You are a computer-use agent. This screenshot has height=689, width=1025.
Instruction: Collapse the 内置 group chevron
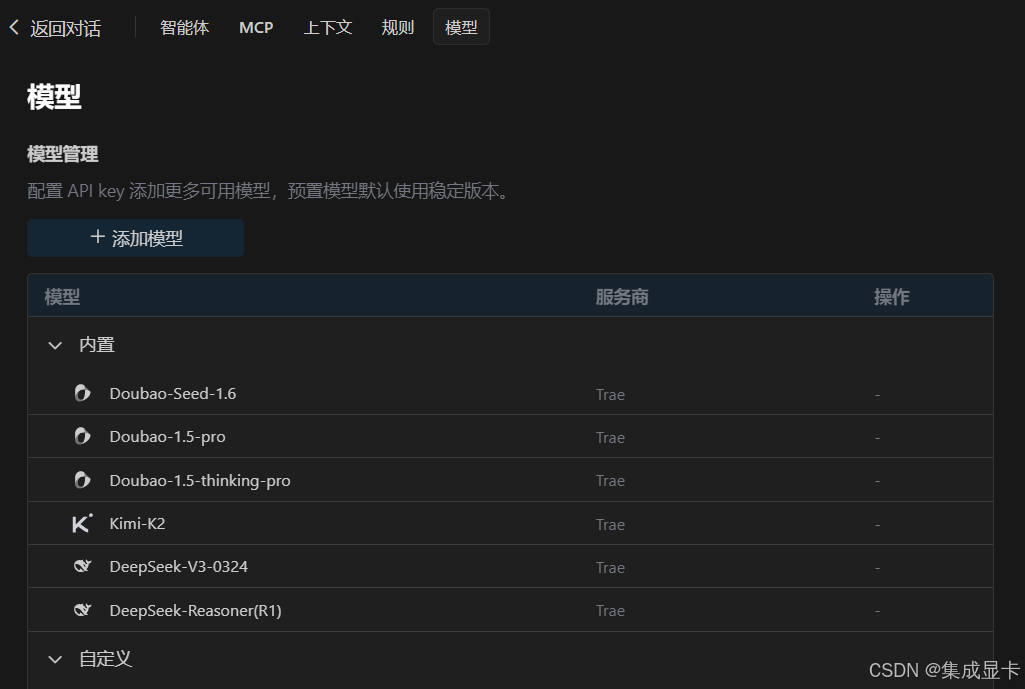click(x=55, y=345)
